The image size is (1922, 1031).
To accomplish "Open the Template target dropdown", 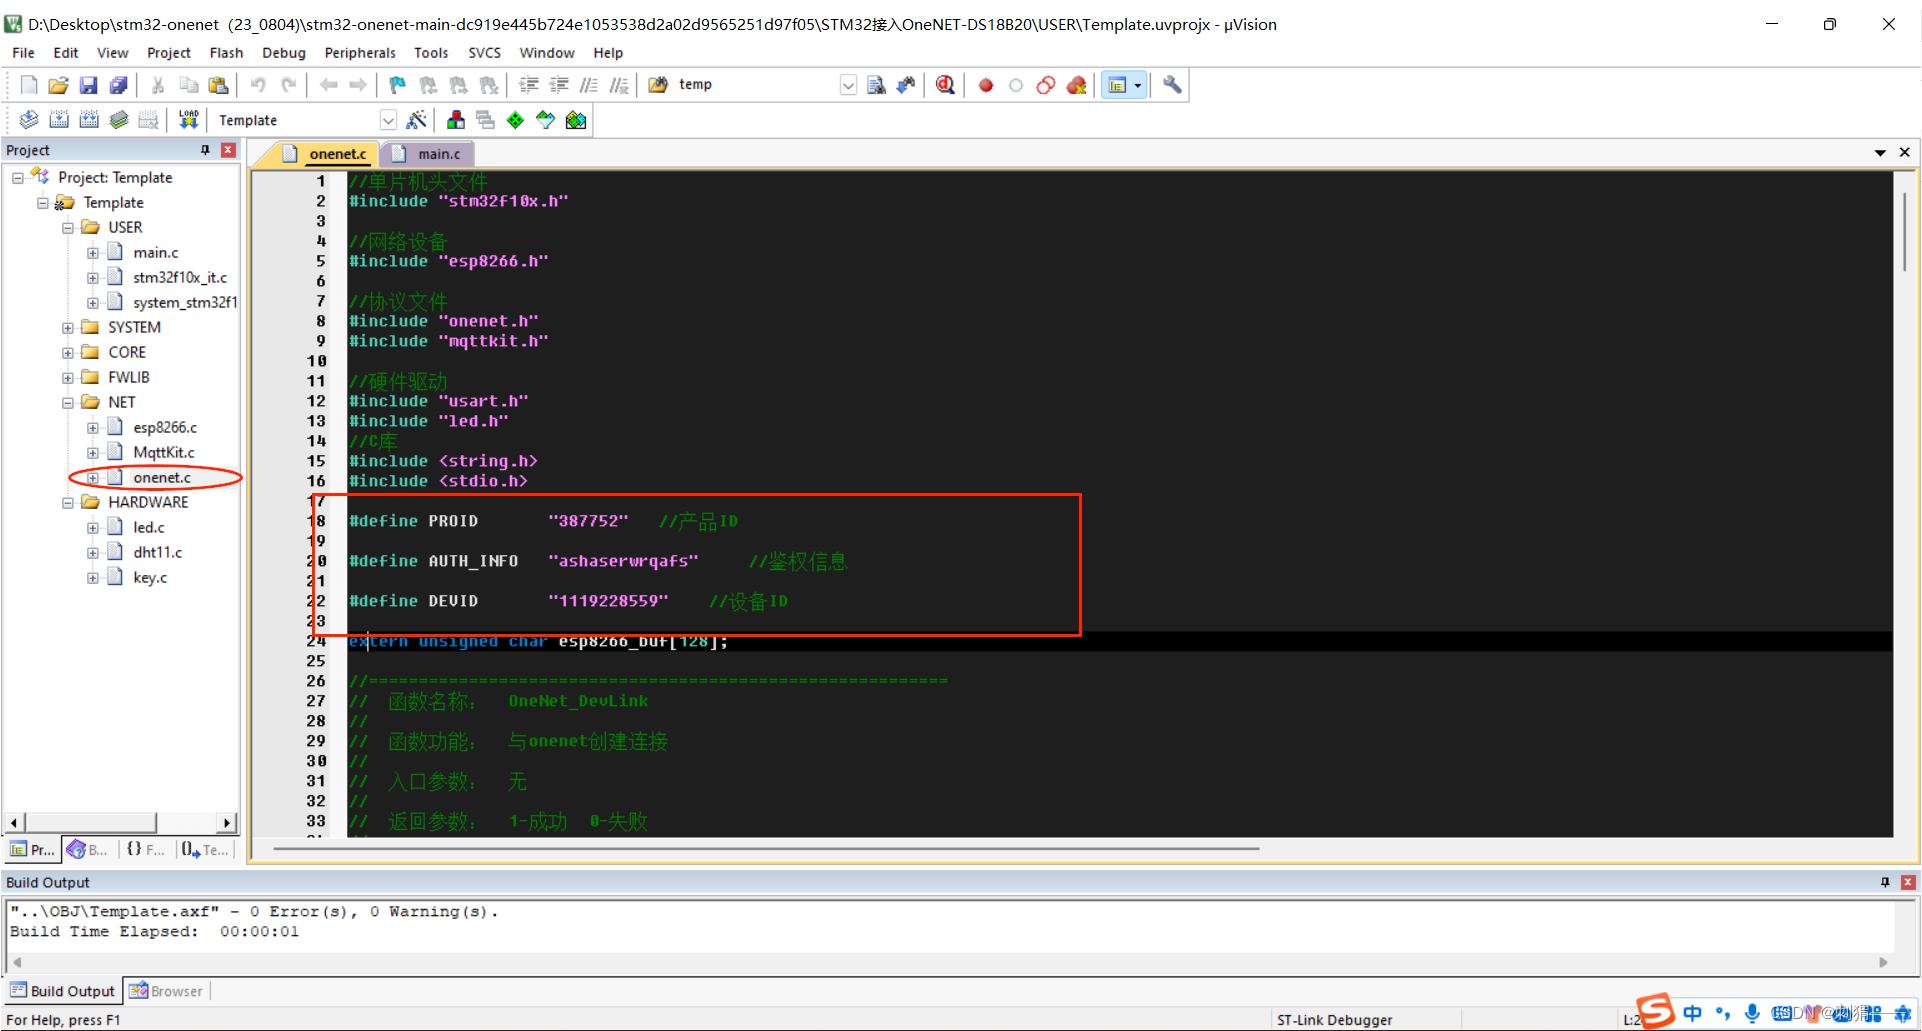I will tap(388, 120).
